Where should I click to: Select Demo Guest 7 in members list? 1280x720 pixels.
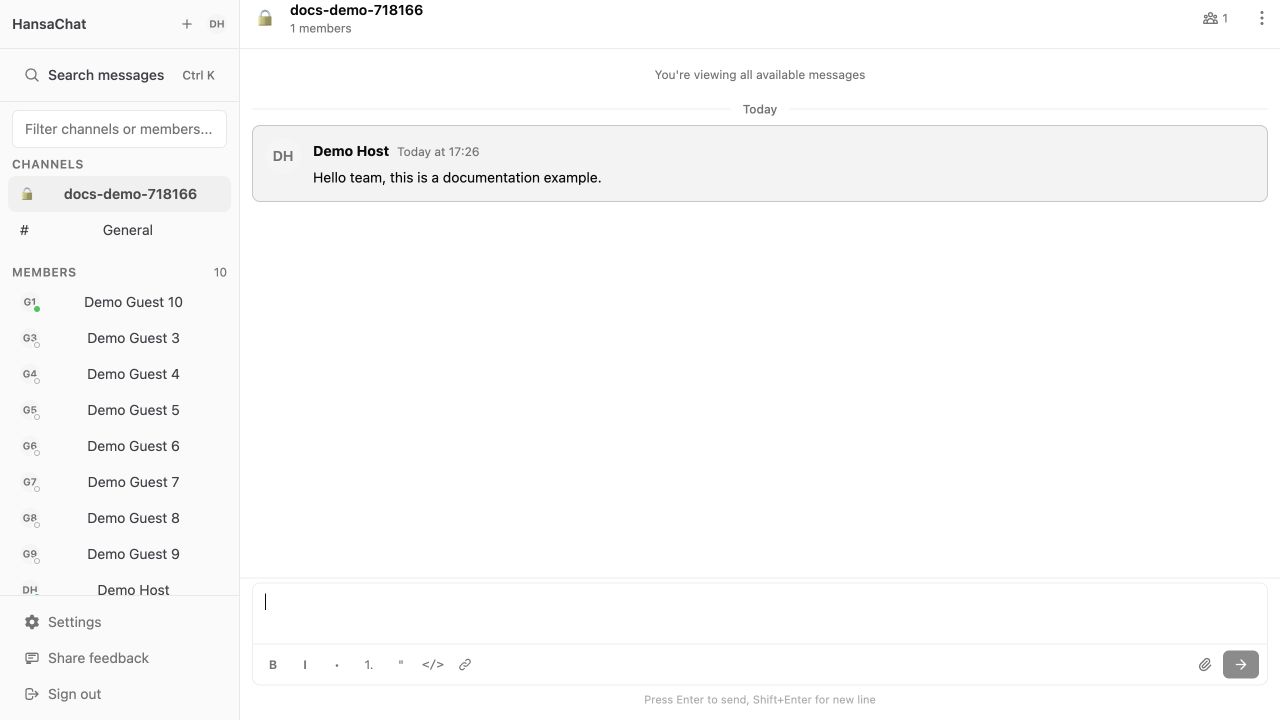[119, 482]
